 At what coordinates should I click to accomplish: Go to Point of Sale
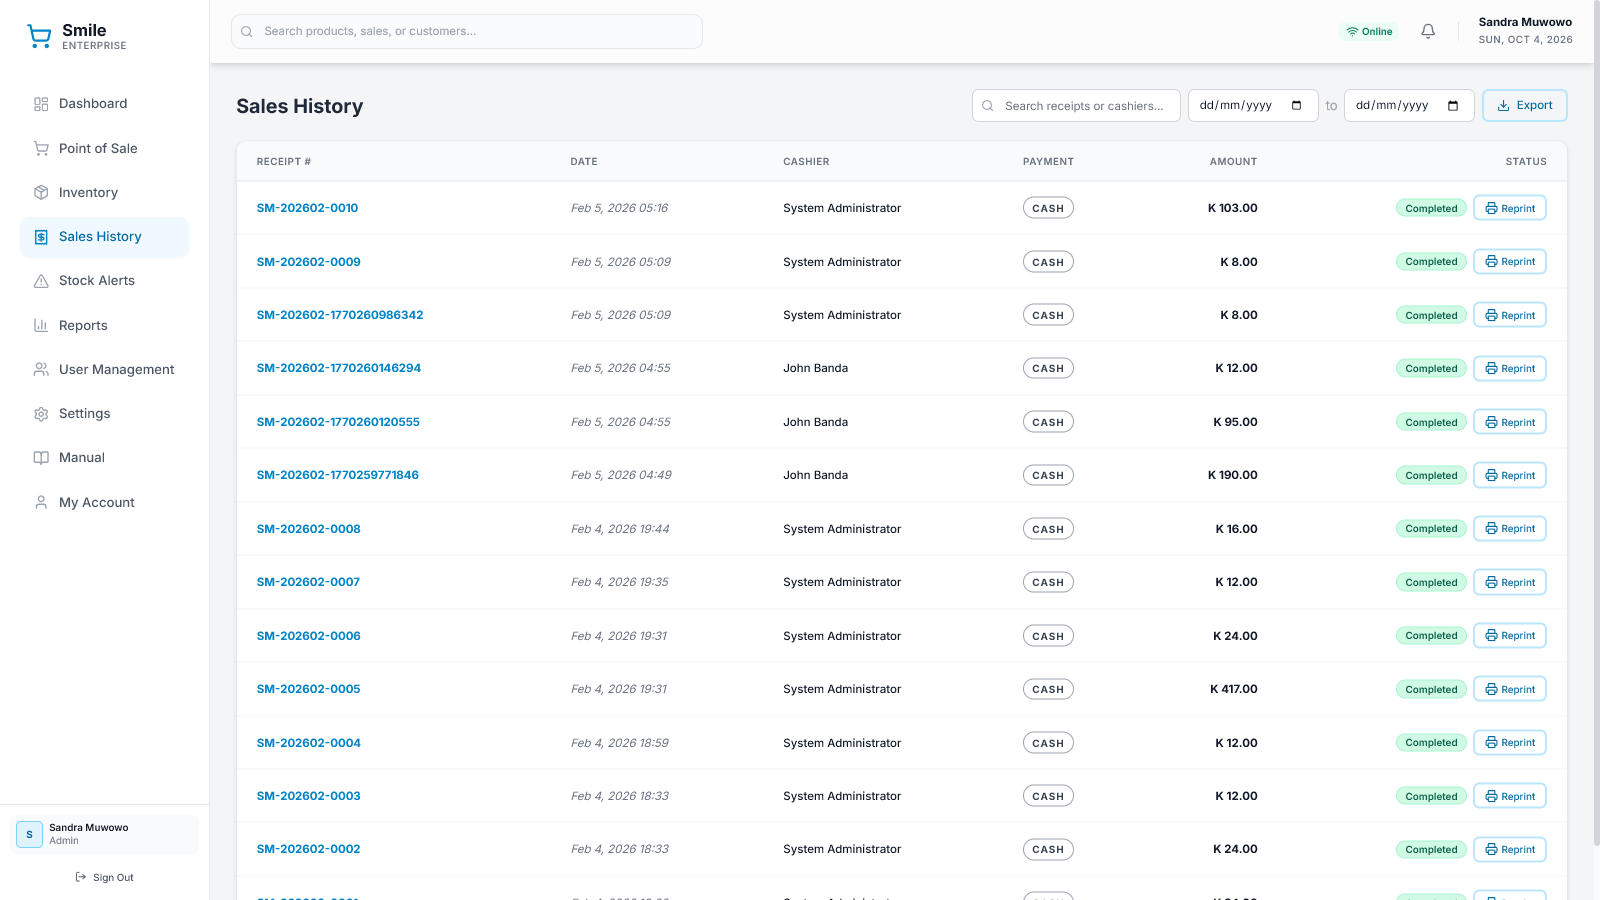click(x=104, y=148)
